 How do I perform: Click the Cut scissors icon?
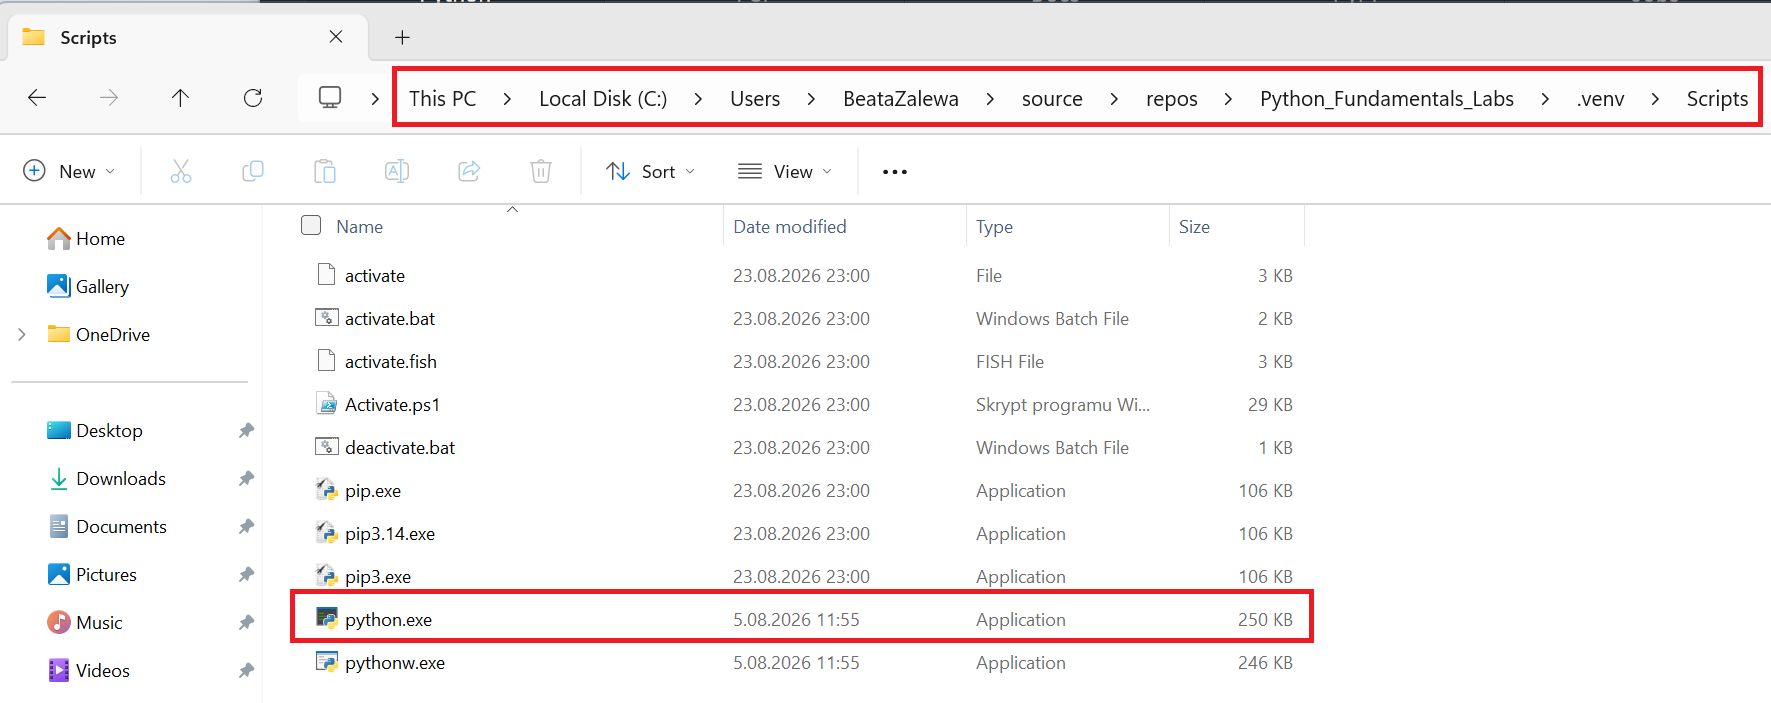181,171
